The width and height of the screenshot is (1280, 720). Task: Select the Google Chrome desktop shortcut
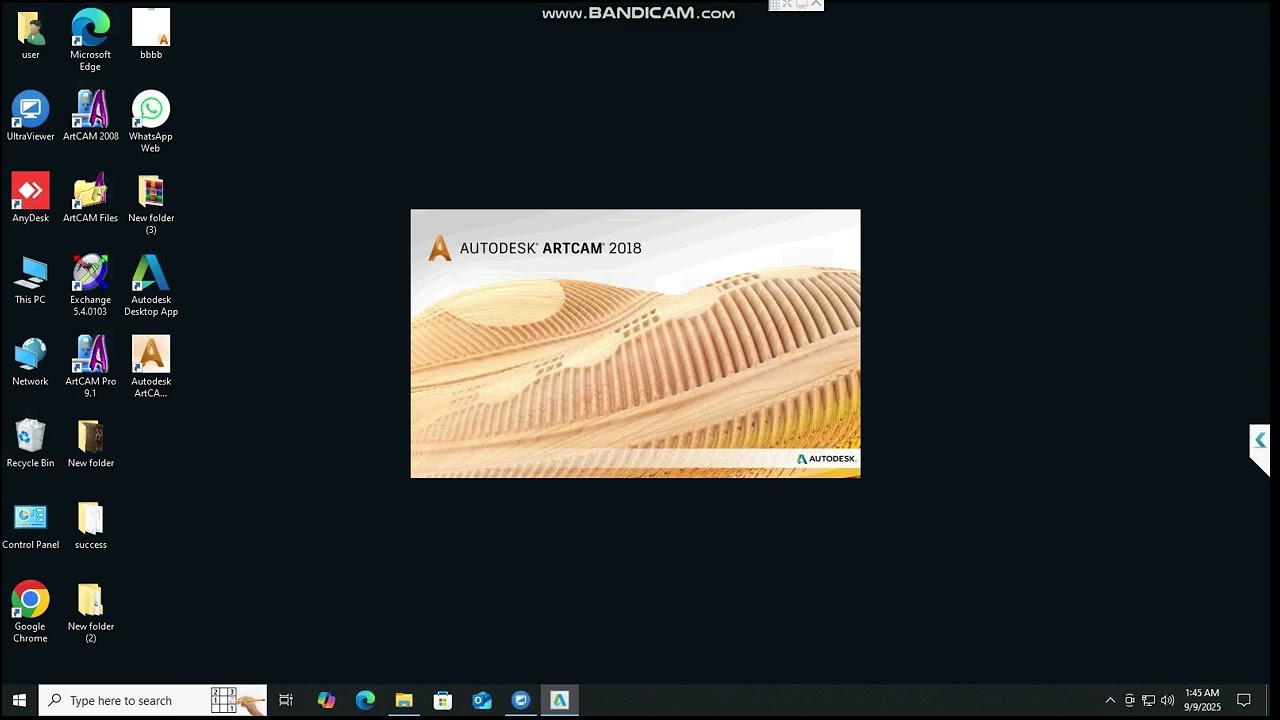(30, 613)
